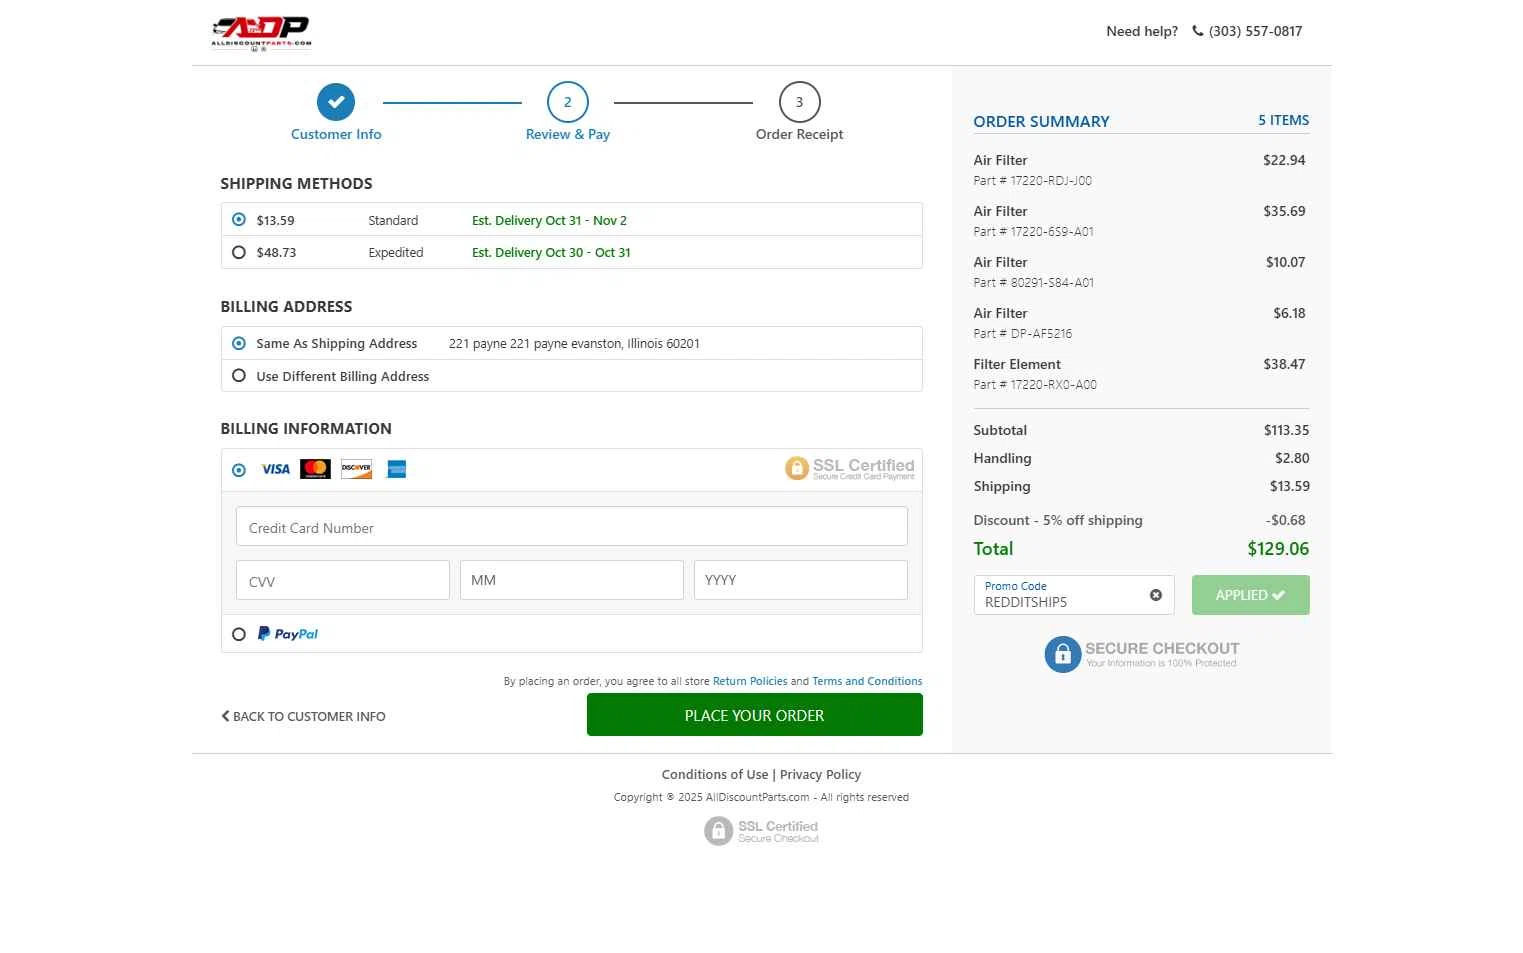Open the Conditions of Use footer link
This screenshot has height=953, width=1523.
pos(715,774)
